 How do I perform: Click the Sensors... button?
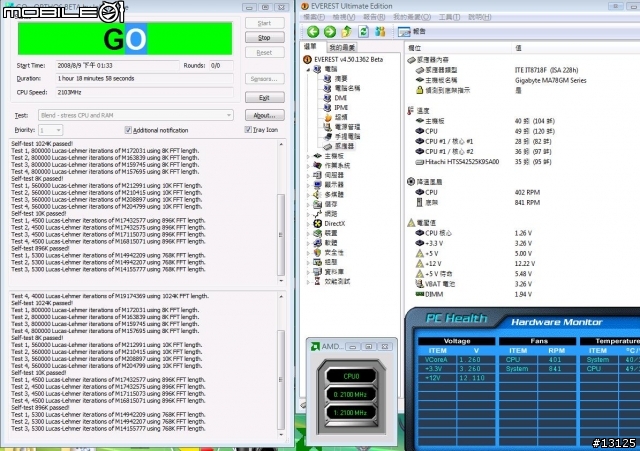(x=264, y=79)
